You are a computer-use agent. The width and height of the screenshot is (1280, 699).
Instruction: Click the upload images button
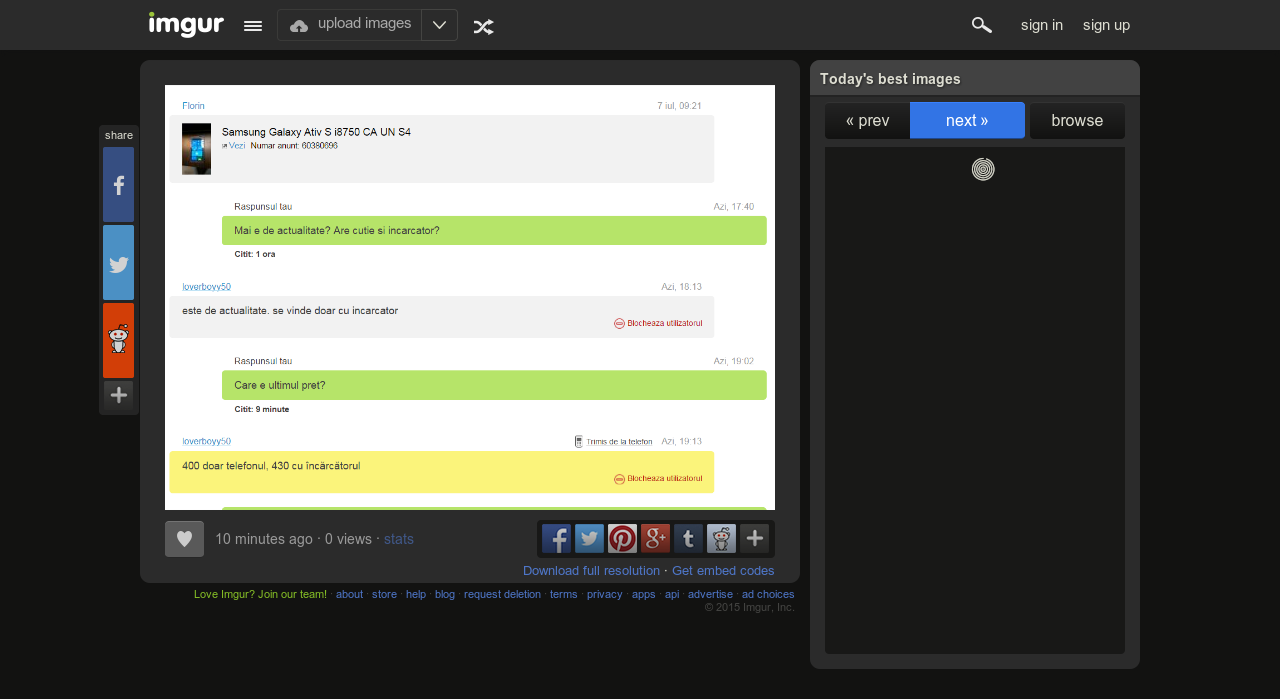(x=350, y=25)
